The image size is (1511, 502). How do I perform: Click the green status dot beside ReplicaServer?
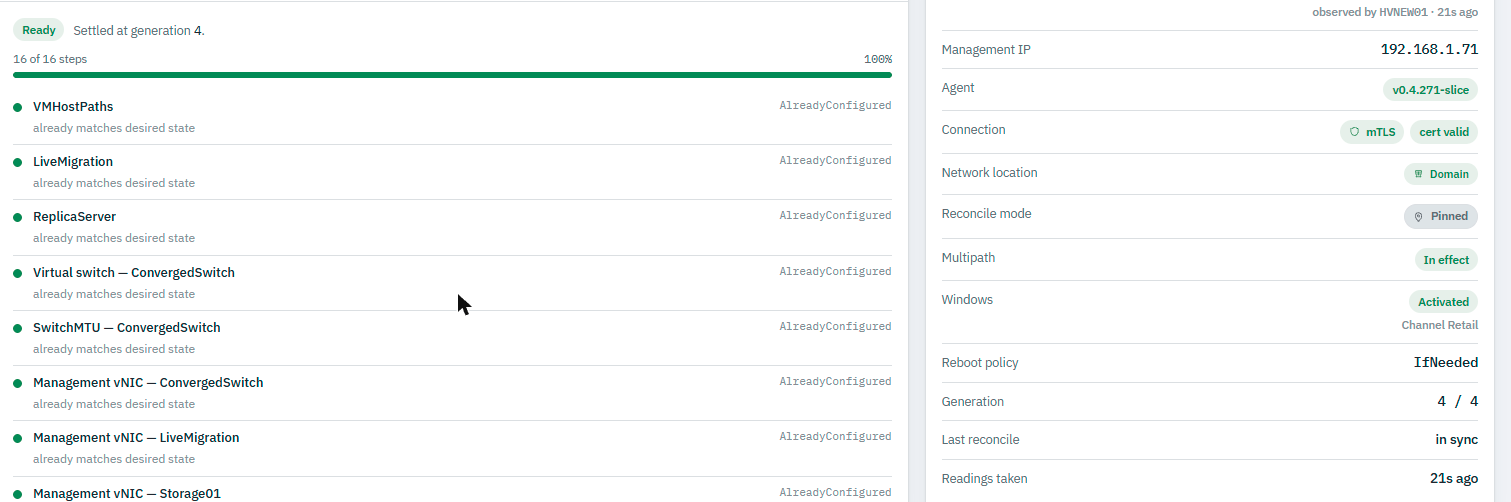[x=18, y=217]
